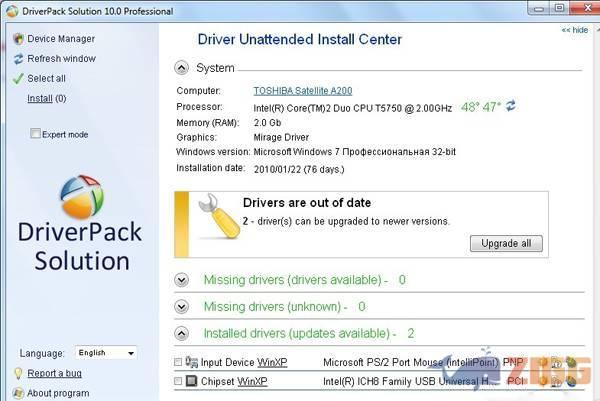Screen dimensions: 600x401
Task: Click the Upgrade all button
Action: [506, 243]
